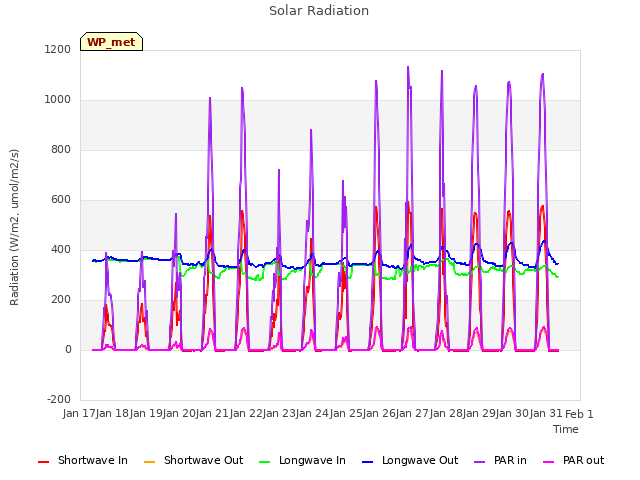Screen dimensions: 640x480
Task: Click the Feb 1 x-axis tick label
Action: tap(579, 414)
